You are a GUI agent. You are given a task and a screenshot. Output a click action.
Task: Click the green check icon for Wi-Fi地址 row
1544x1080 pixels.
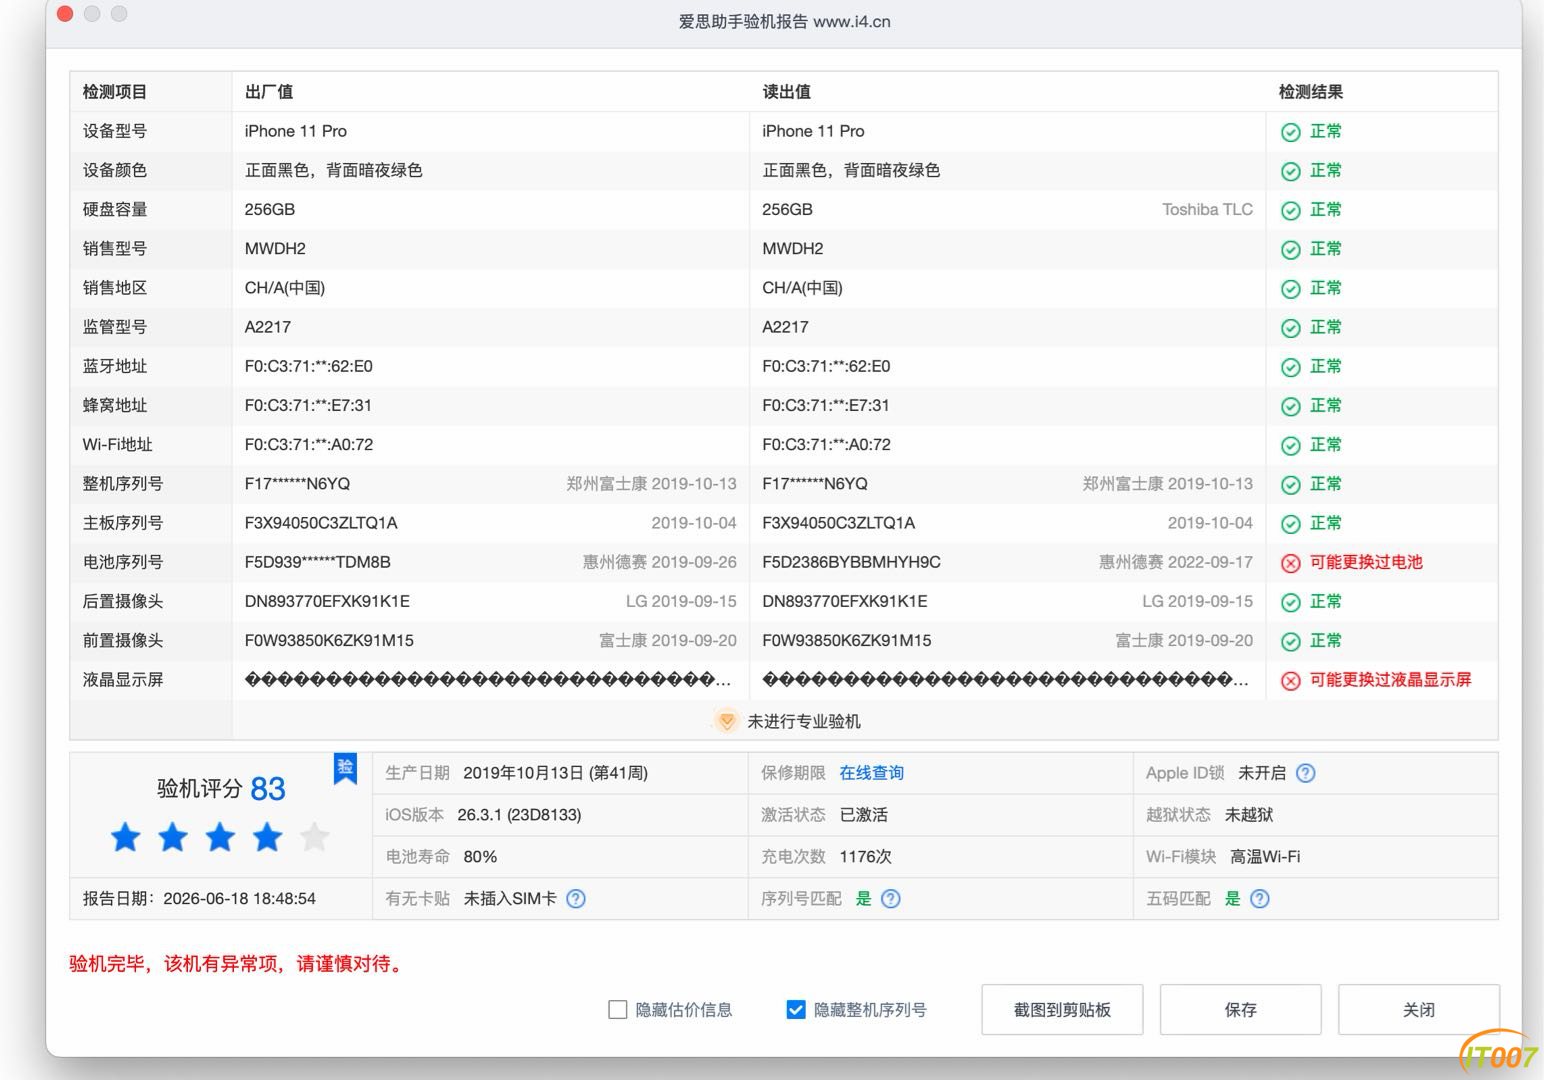(x=1291, y=445)
